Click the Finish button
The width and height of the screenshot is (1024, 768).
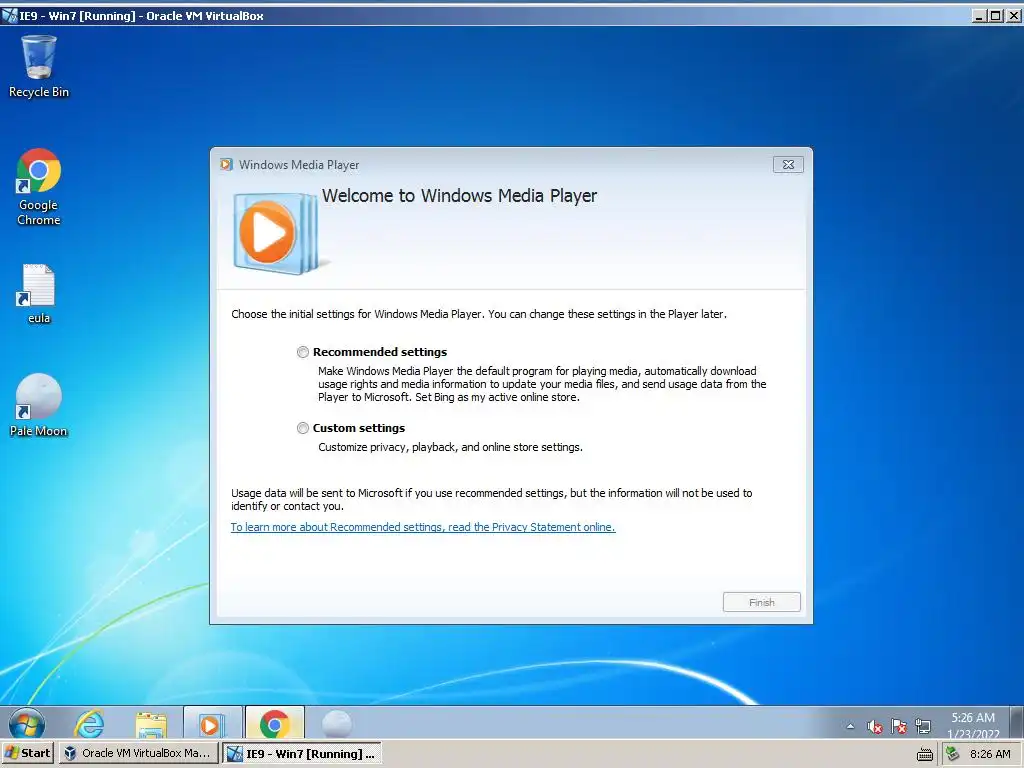(x=761, y=602)
